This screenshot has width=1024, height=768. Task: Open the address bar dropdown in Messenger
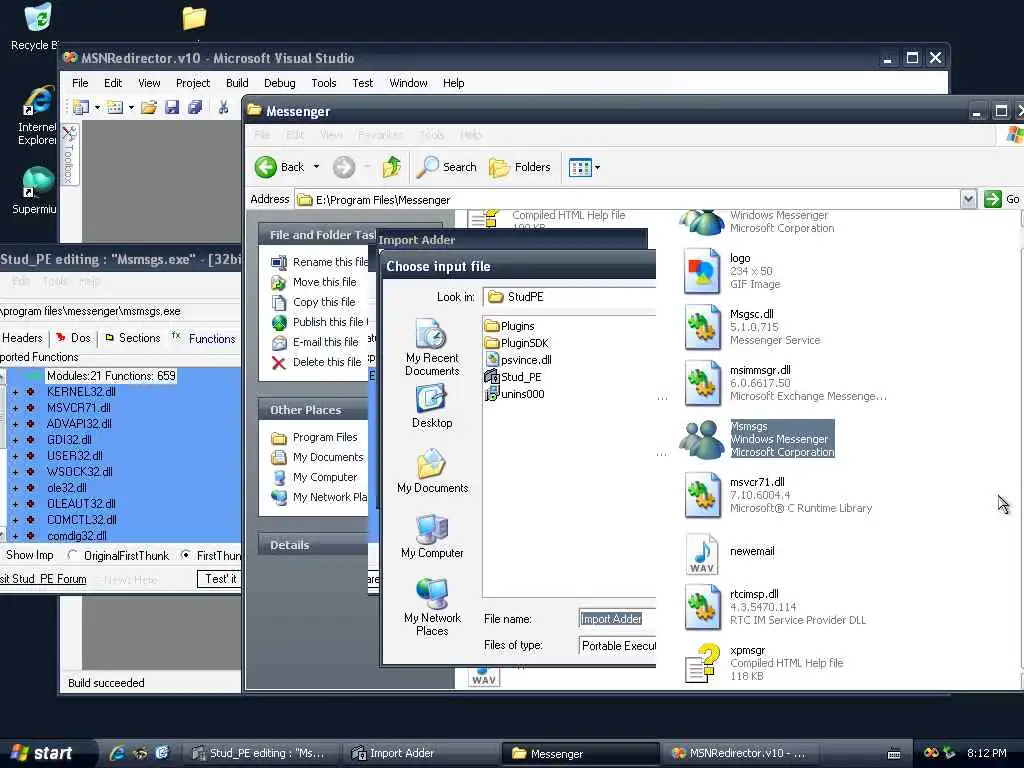pos(968,199)
